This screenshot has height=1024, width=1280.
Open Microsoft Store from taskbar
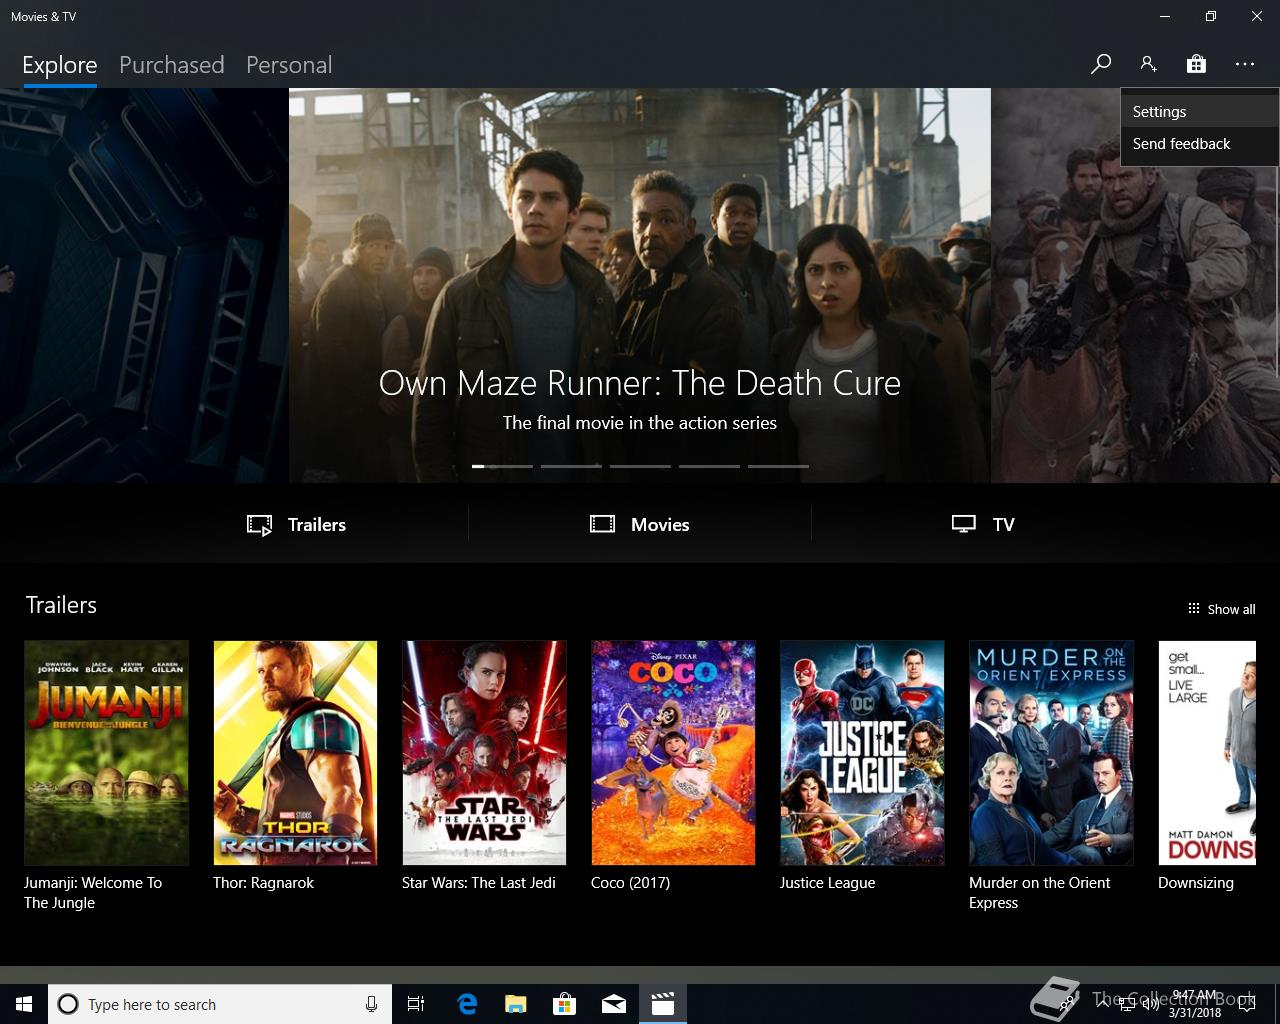tap(565, 1004)
